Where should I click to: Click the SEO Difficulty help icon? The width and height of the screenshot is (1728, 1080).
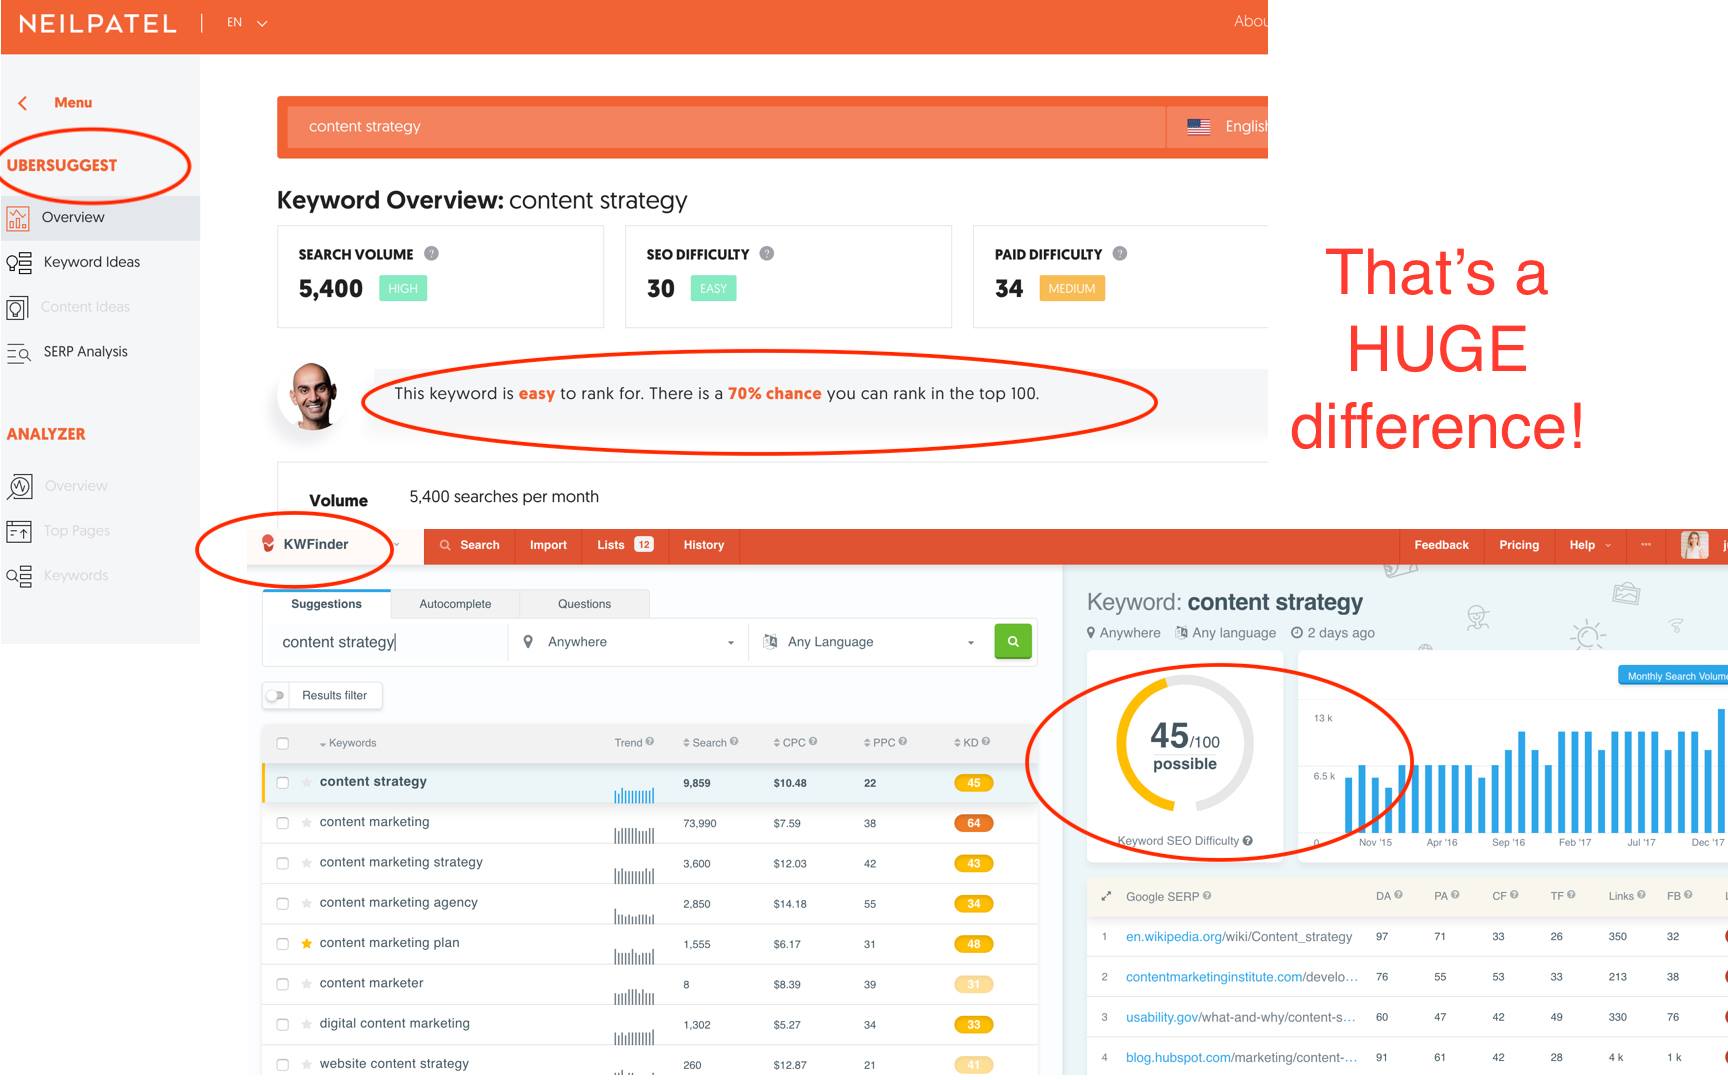767,254
